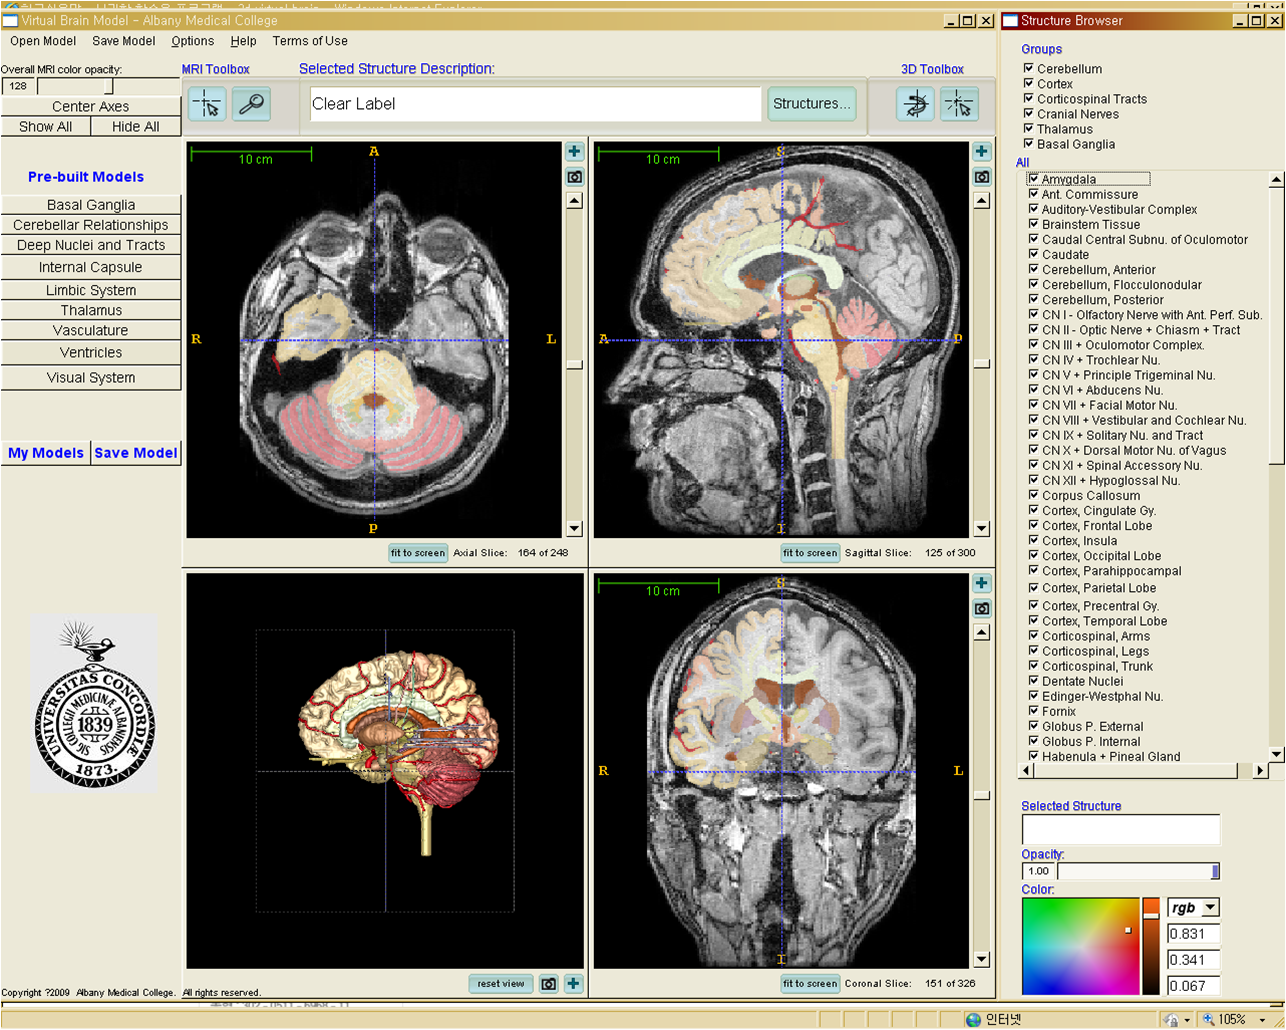The height and width of the screenshot is (1030, 1286).
Task: Load the Basal Ganglia pre-built model
Action: pos(91,204)
